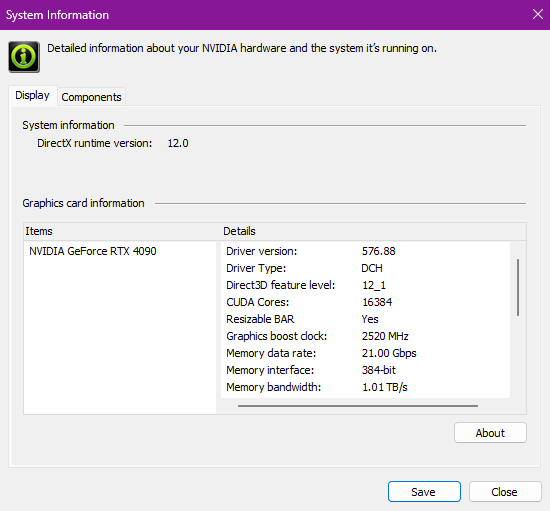Click Memory data rate label
This screenshot has width=550, height=511.
[271, 353]
